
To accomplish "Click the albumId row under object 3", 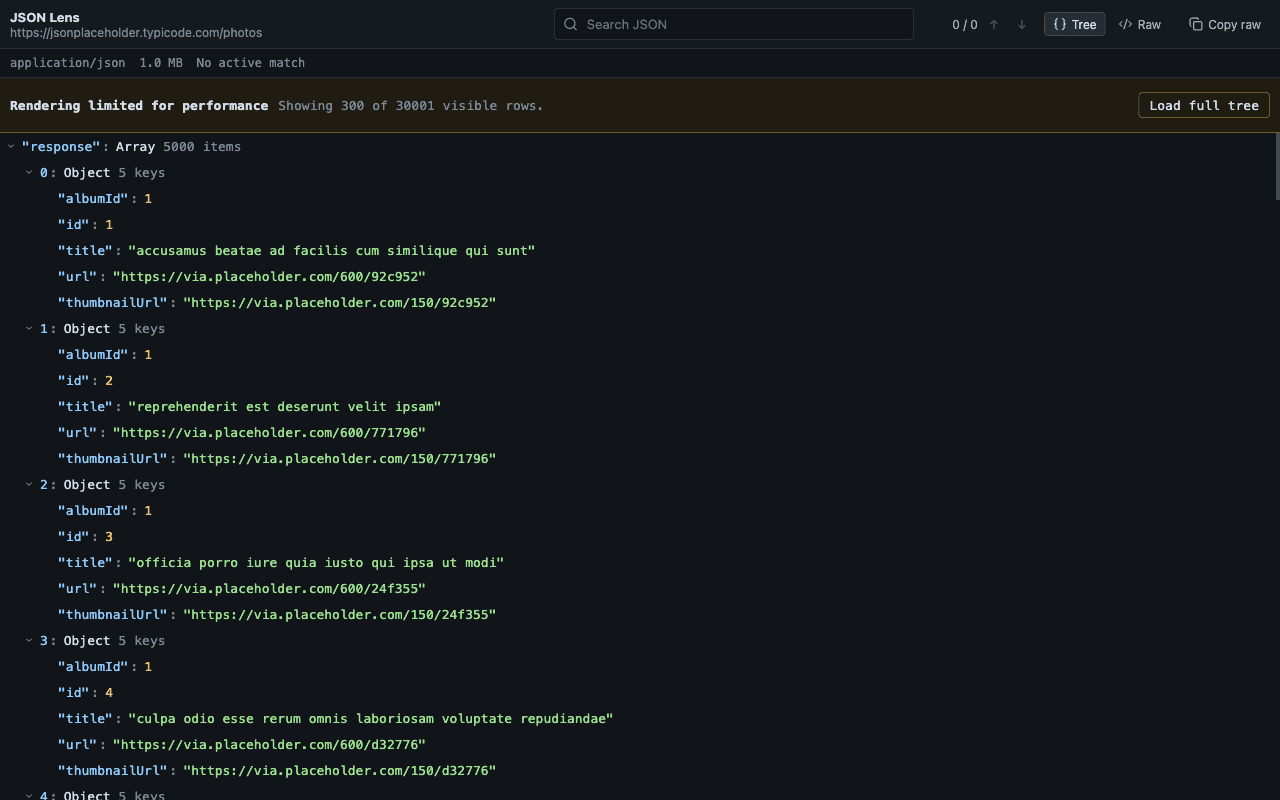I will (640, 666).
